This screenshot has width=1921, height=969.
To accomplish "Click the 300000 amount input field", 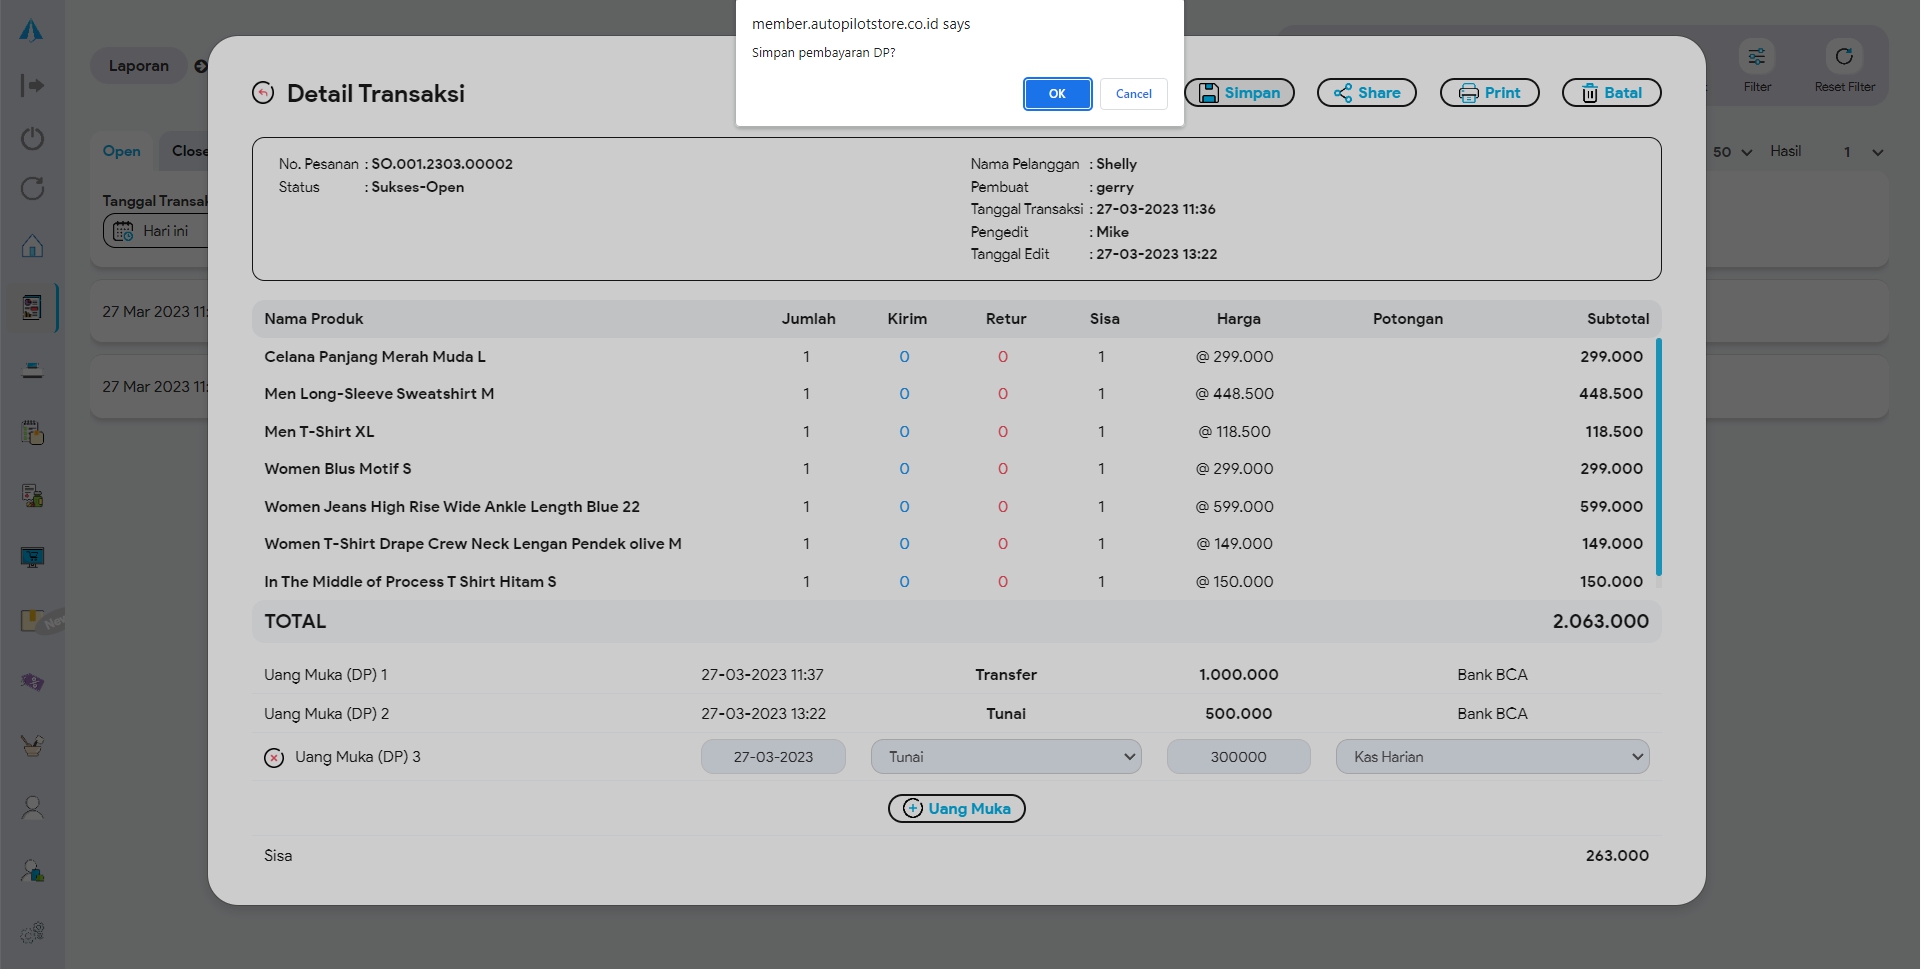I will coord(1238,757).
